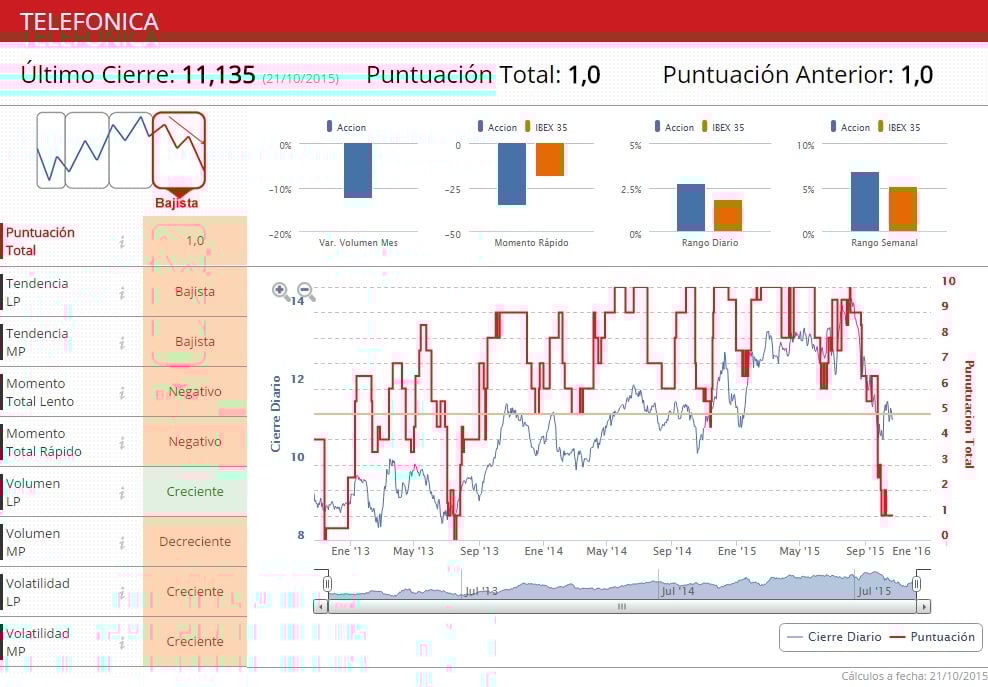Click the Creciente value for Volatilidad MP
This screenshot has height=687, width=988.
tap(195, 641)
